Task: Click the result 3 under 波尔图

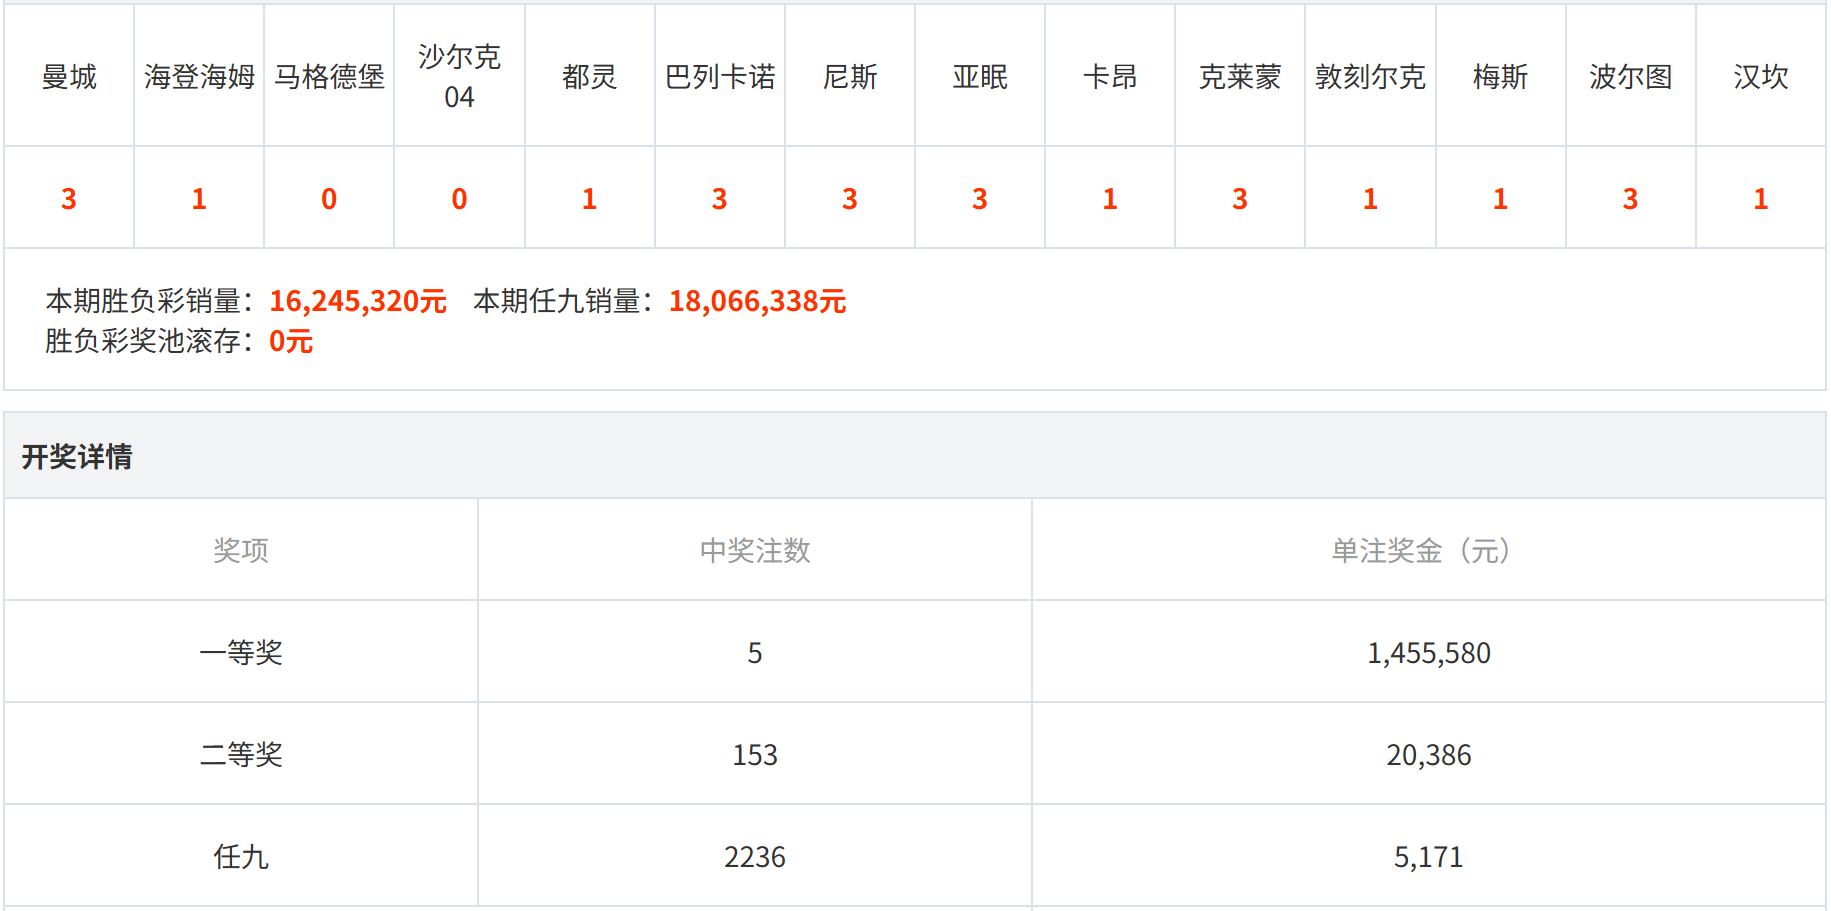Action: pos(1630,199)
